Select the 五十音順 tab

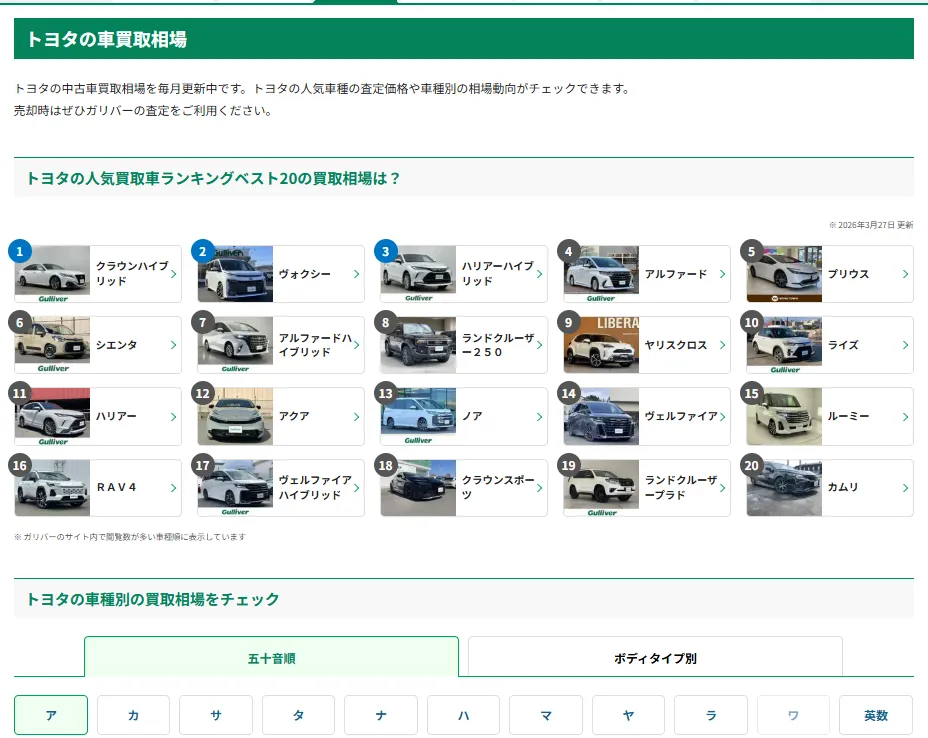tap(271, 657)
